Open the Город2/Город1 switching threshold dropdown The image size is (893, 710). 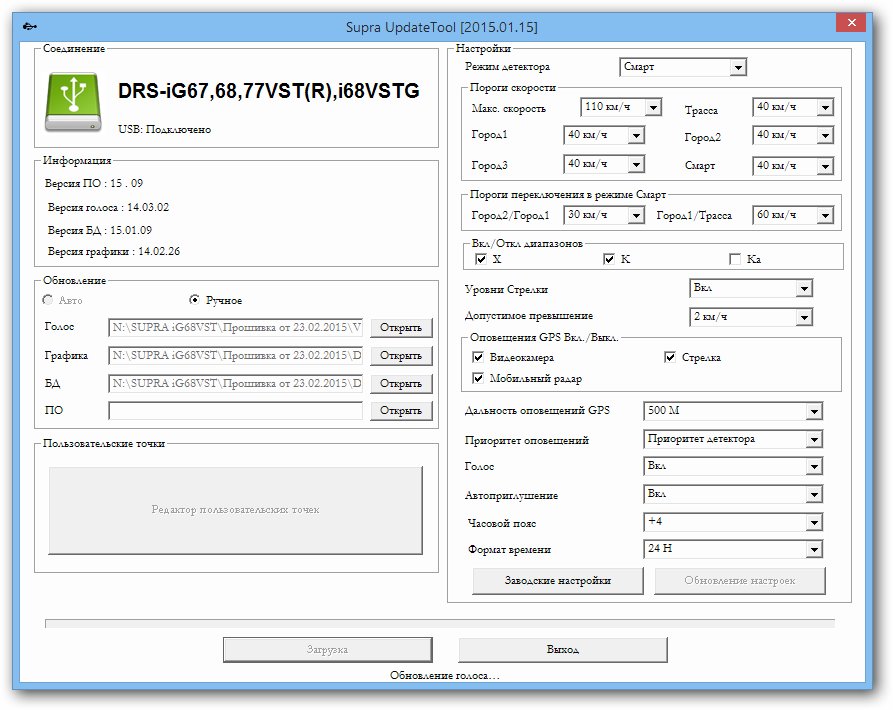(x=604, y=215)
